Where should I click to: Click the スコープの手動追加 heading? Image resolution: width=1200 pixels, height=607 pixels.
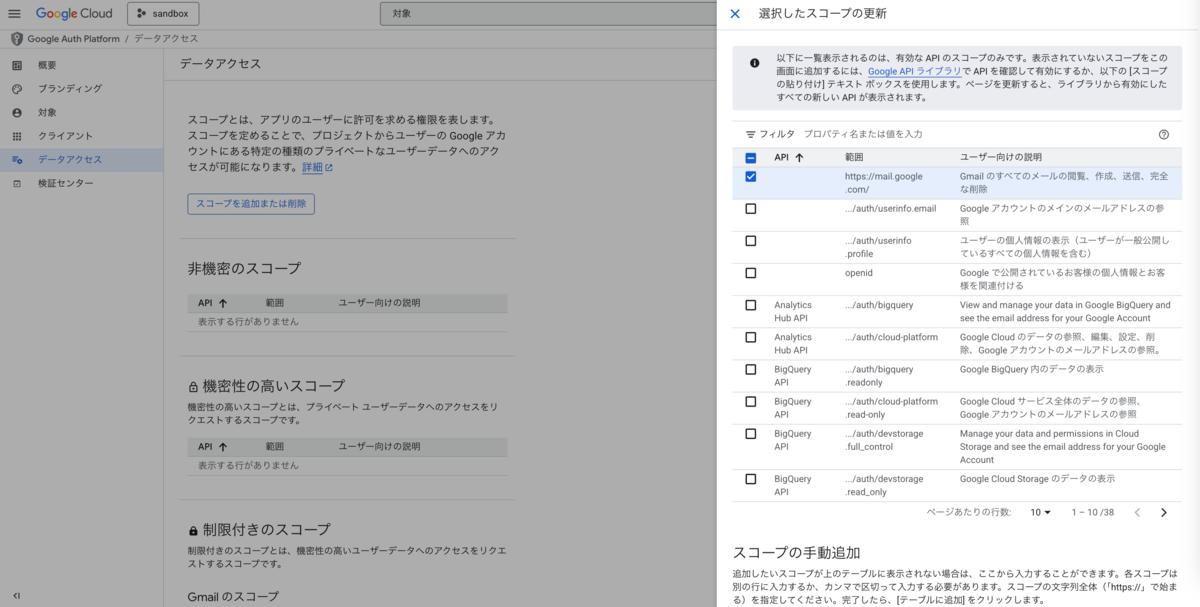click(x=796, y=553)
